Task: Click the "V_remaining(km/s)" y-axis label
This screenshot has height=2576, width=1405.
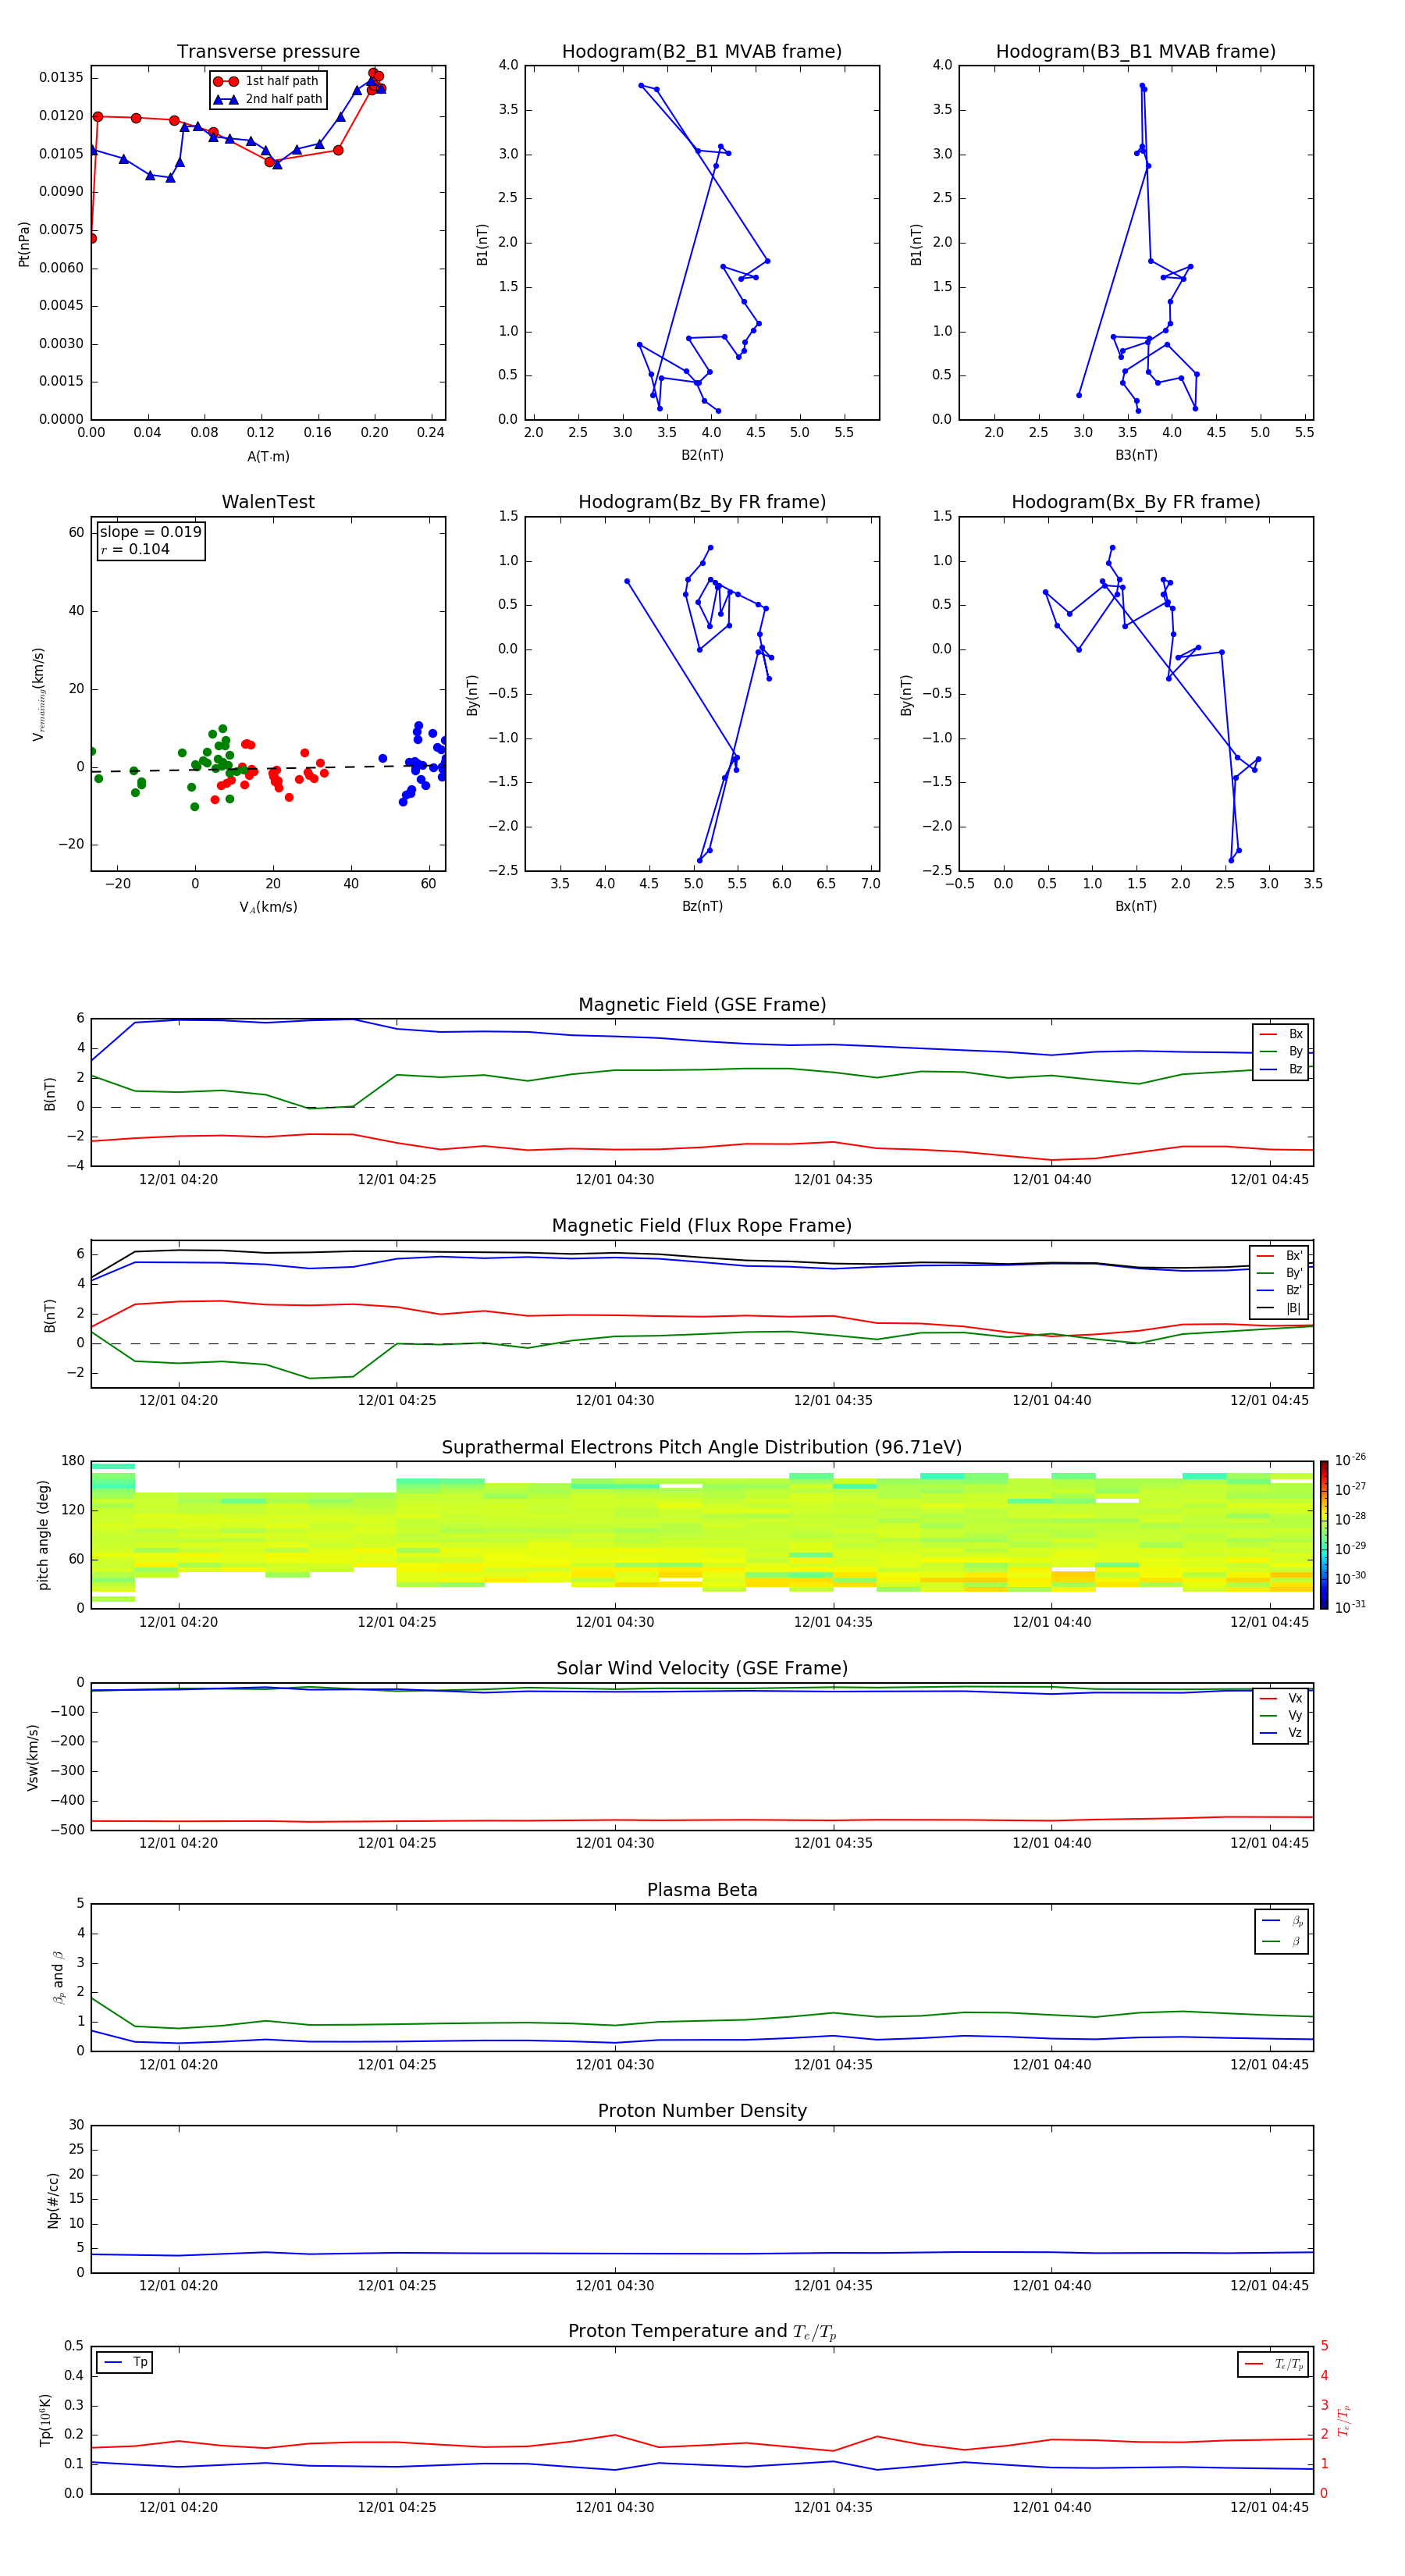Action: [38, 694]
